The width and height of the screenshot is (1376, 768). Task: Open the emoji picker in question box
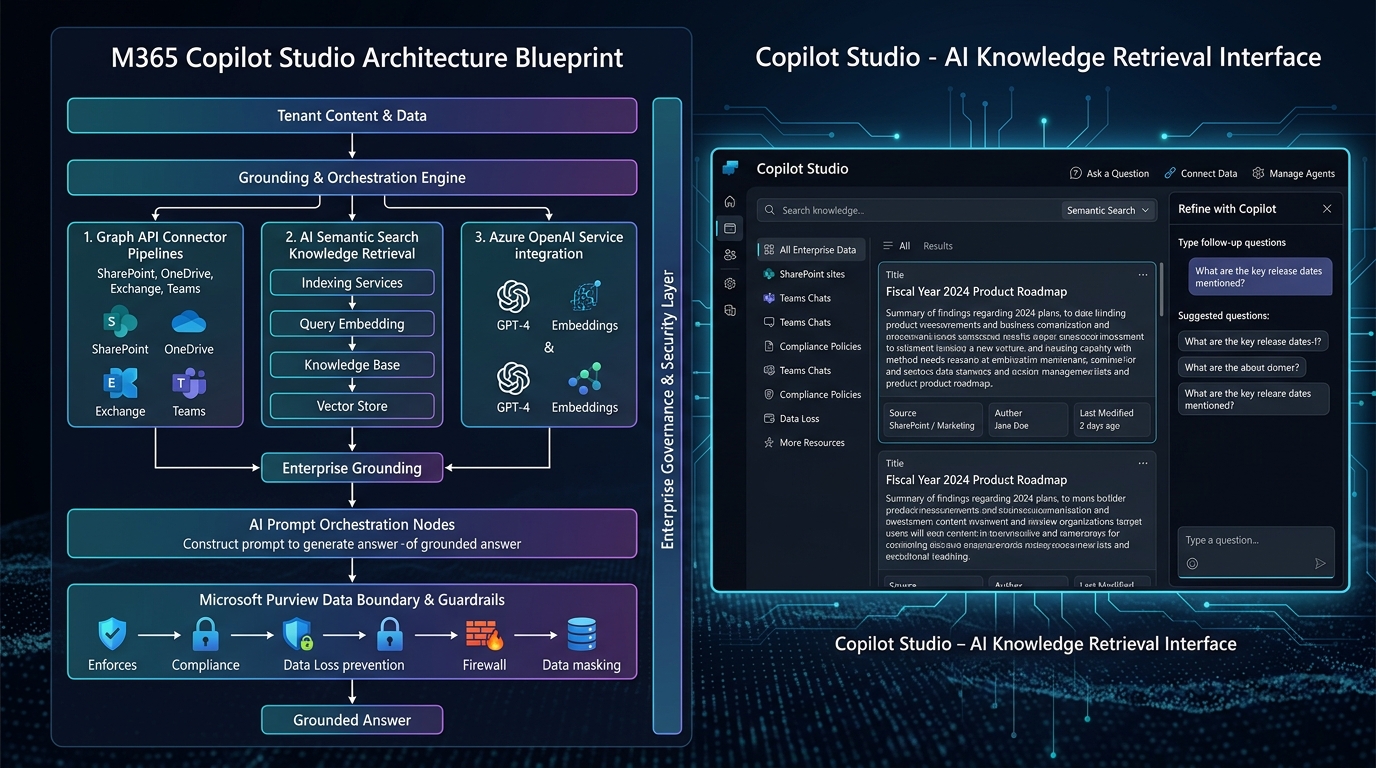click(1192, 564)
